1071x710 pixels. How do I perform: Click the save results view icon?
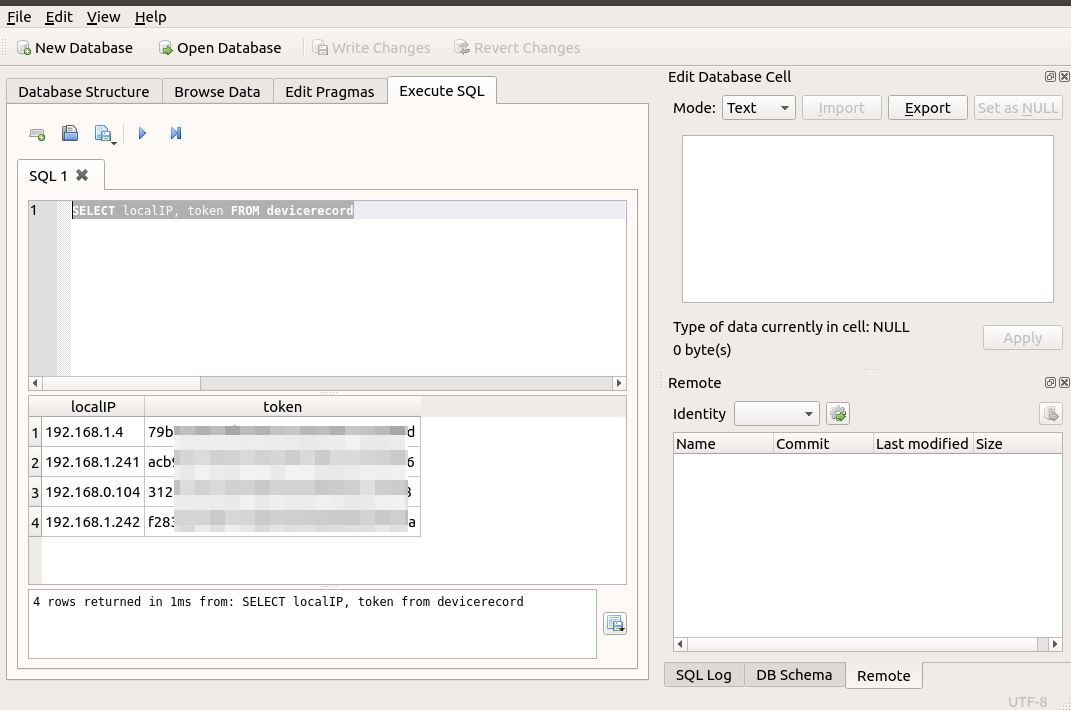point(615,623)
